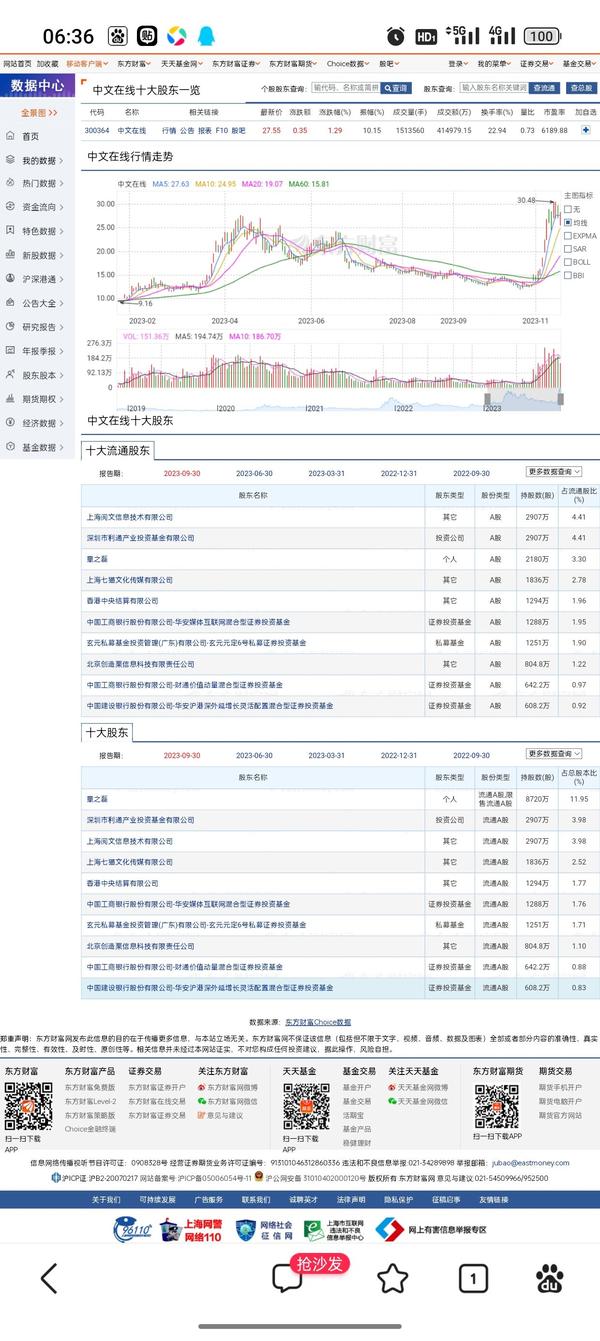Select the 2022-12-31 period in 十大股东
The width and height of the screenshot is (600, 1341).
click(399, 755)
